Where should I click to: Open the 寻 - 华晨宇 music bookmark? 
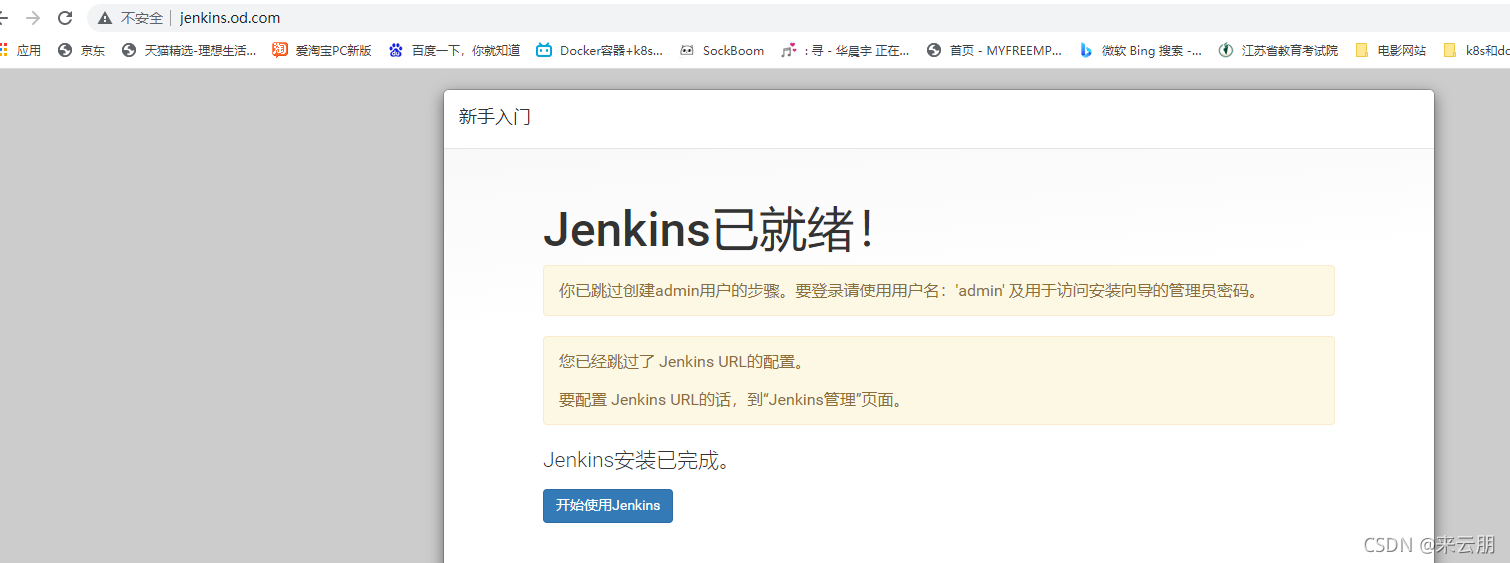[846, 50]
